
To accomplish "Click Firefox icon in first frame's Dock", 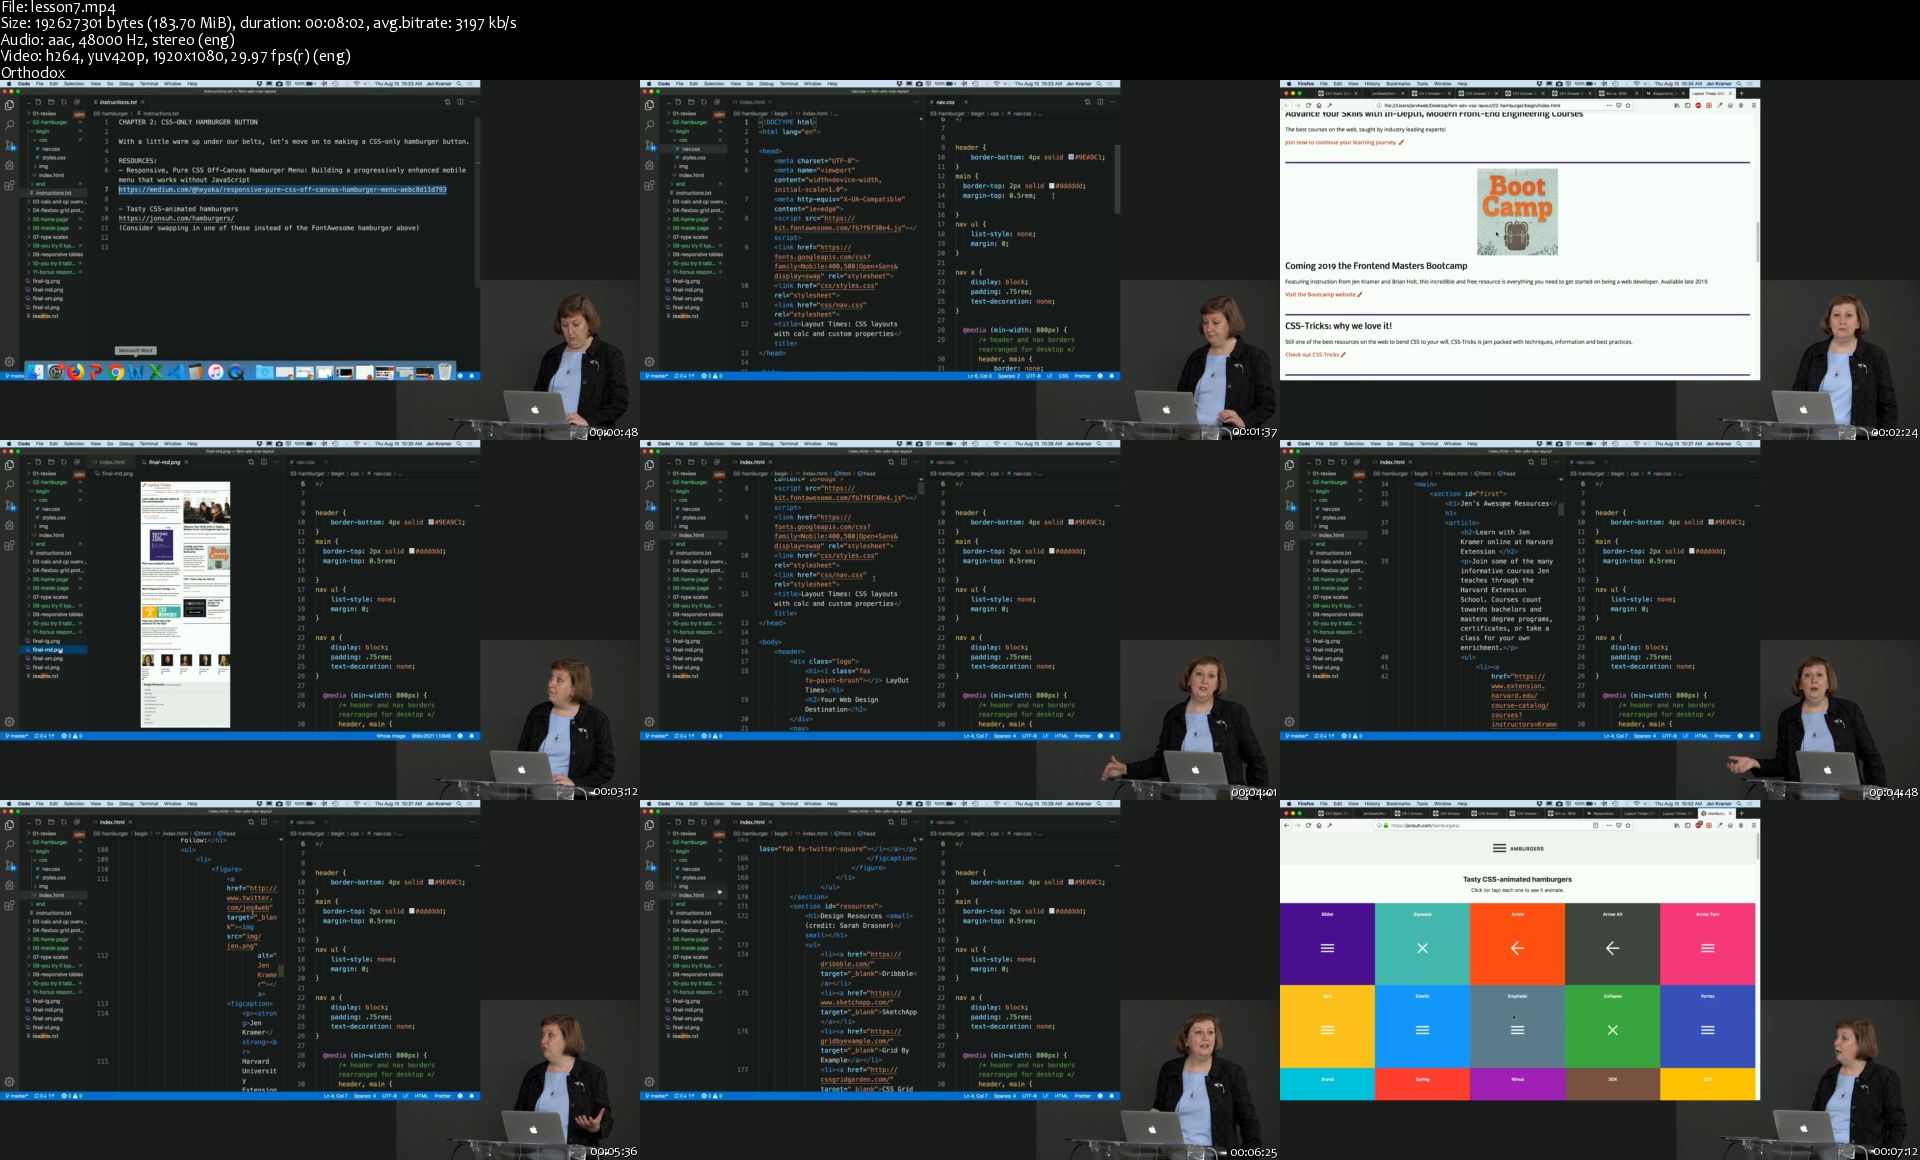I will 75,372.
